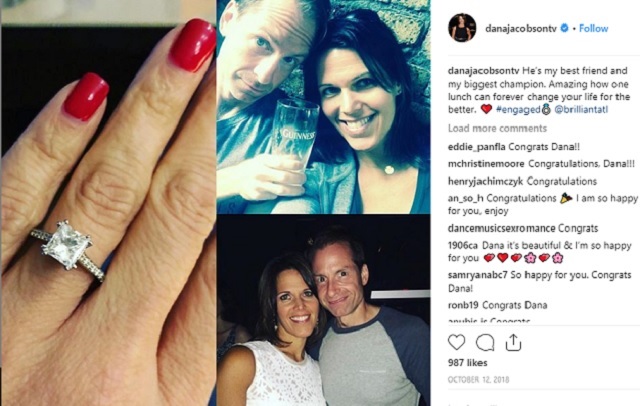Open the comment speech bubble icon
The width and height of the screenshot is (640, 406).
(485, 342)
